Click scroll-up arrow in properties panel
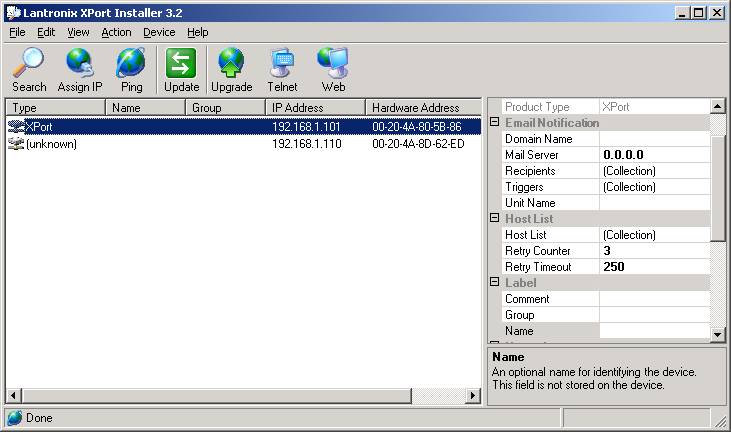This screenshot has height=432, width=731. point(717,106)
